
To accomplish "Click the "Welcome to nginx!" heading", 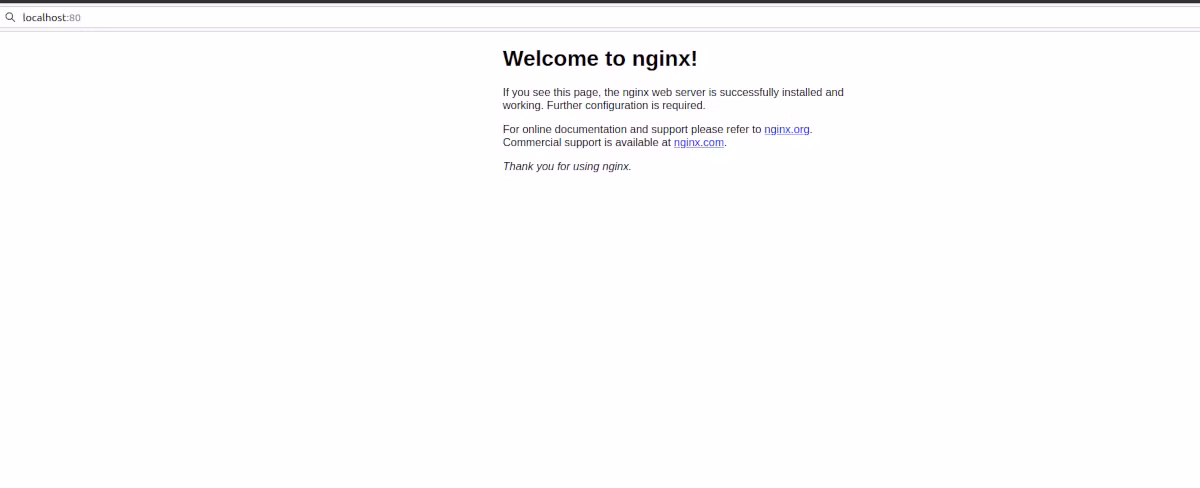I will coord(600,59).
